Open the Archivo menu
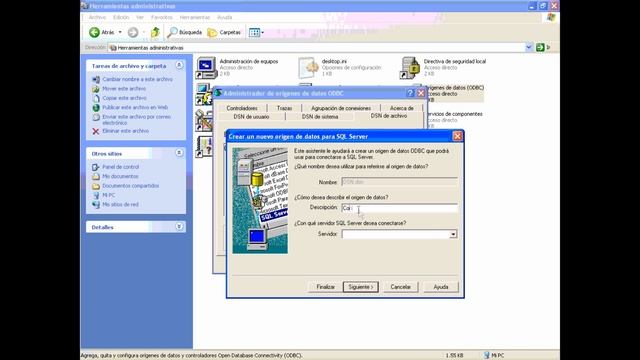 tap(97, 17)
